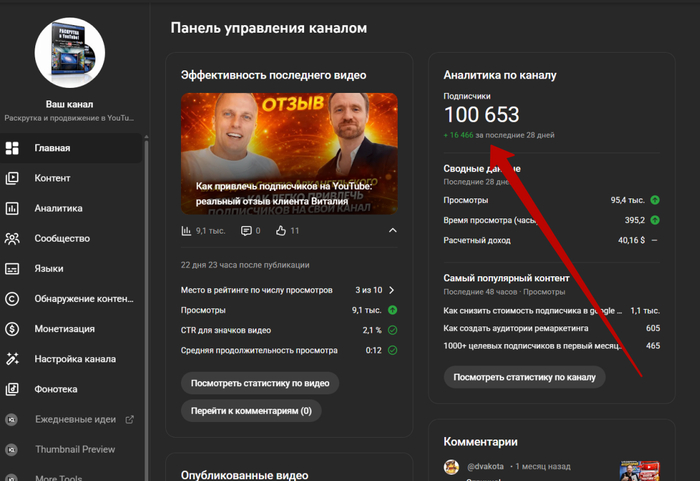Click the Ваш канал label
The image size is (700, 481).
[x=70, y=104]
